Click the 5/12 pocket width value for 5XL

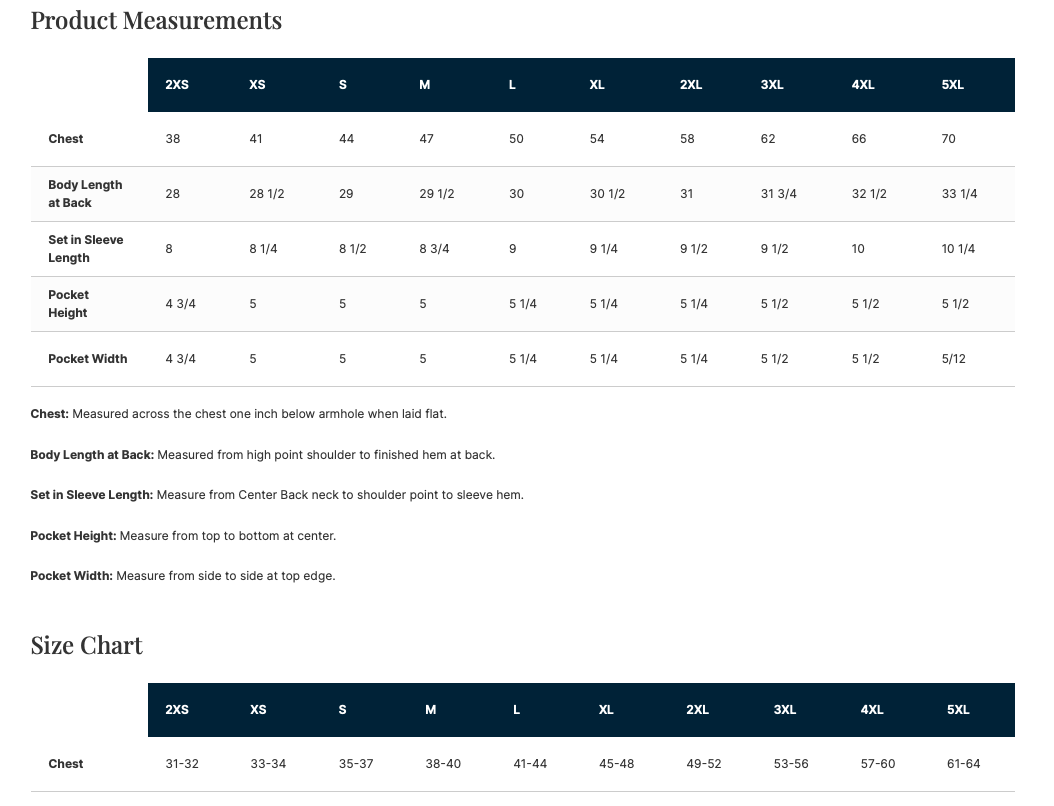click(954, 359)
